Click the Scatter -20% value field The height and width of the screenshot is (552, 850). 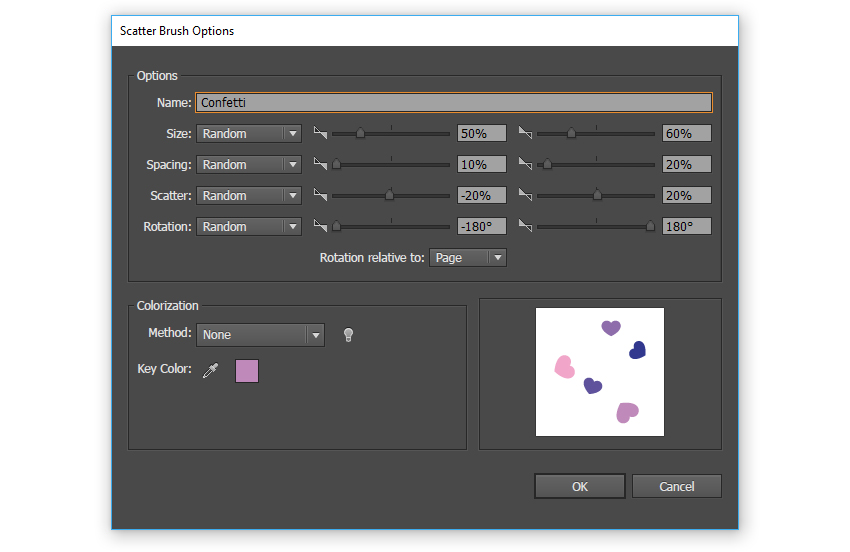pyautogui.click(x=481, y=195)
